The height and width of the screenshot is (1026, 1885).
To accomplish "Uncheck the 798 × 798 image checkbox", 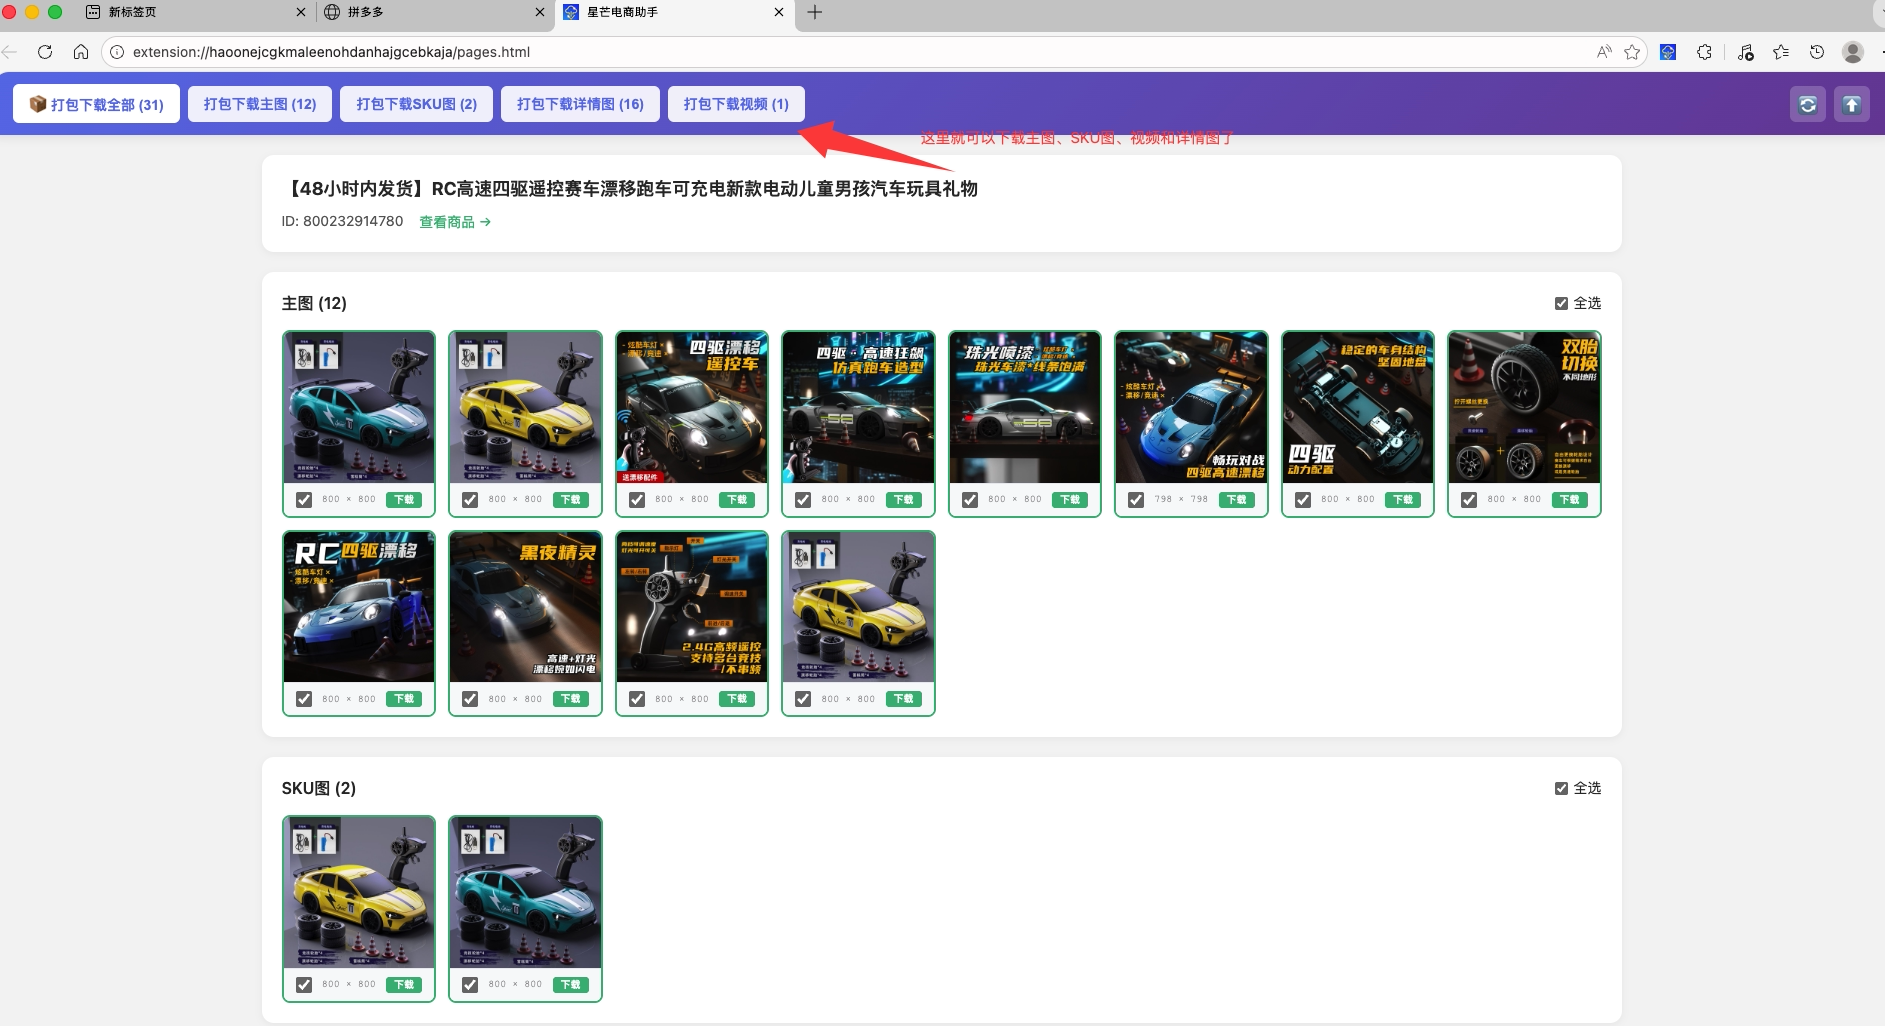I will pos(1136,500).
